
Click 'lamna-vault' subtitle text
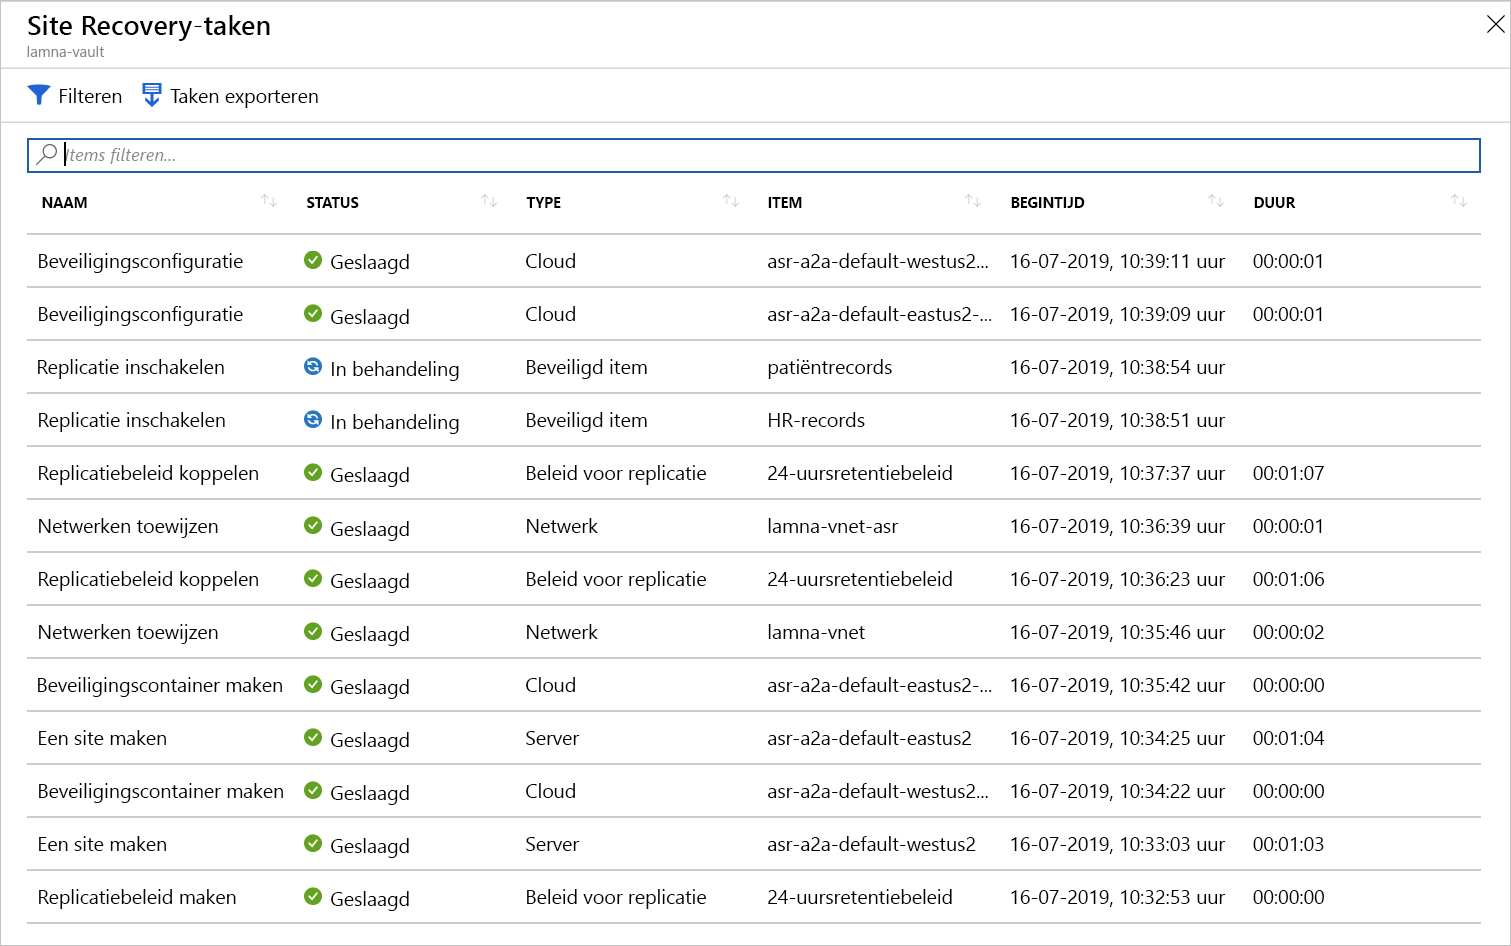coord(65,52)
